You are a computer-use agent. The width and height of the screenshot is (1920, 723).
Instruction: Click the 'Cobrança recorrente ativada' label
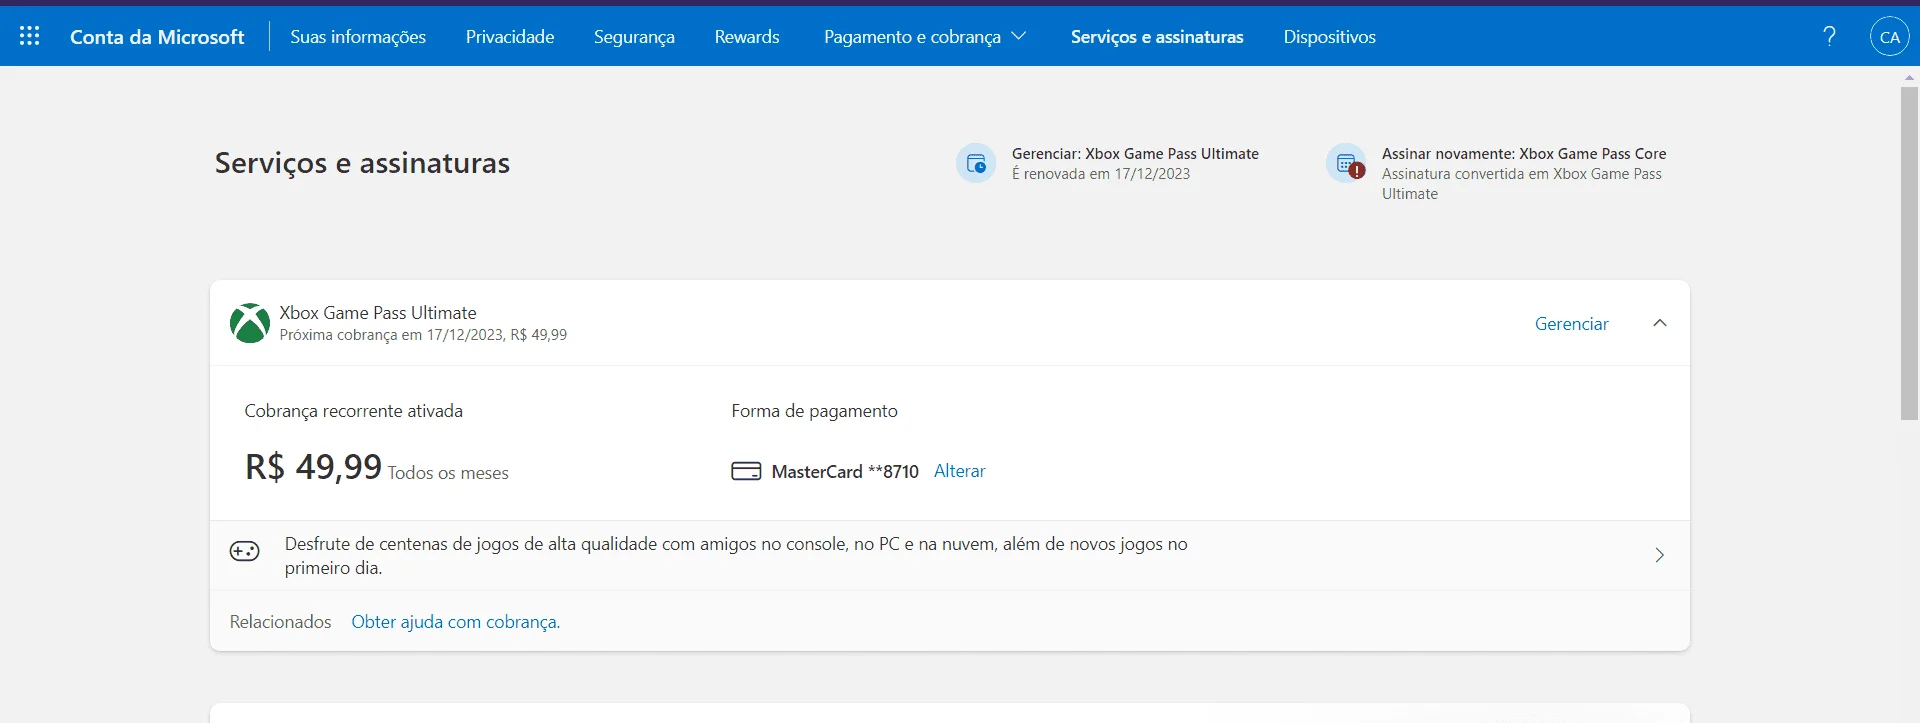(354, 411)
